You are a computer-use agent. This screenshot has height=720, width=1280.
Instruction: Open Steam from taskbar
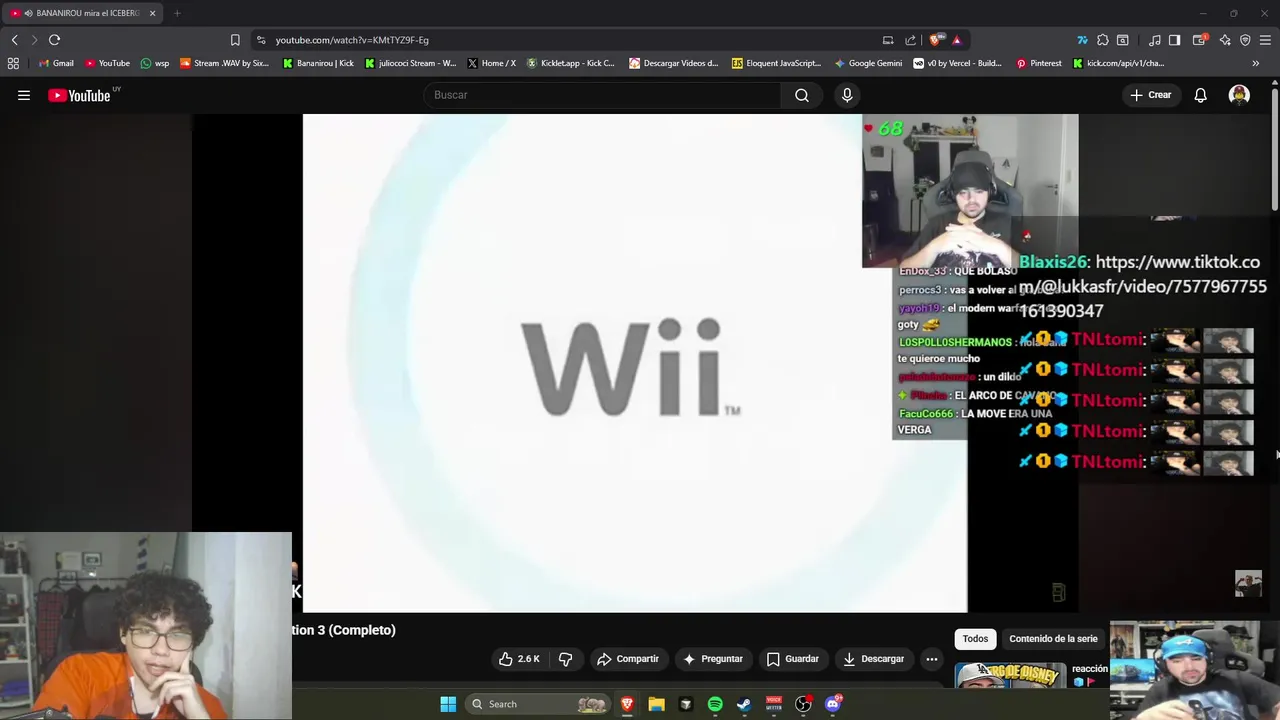pos(744,704)
